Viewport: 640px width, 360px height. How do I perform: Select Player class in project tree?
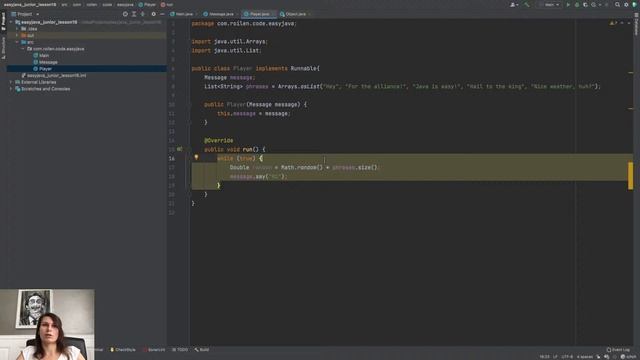pyautogui.click(x=45, y=69)
